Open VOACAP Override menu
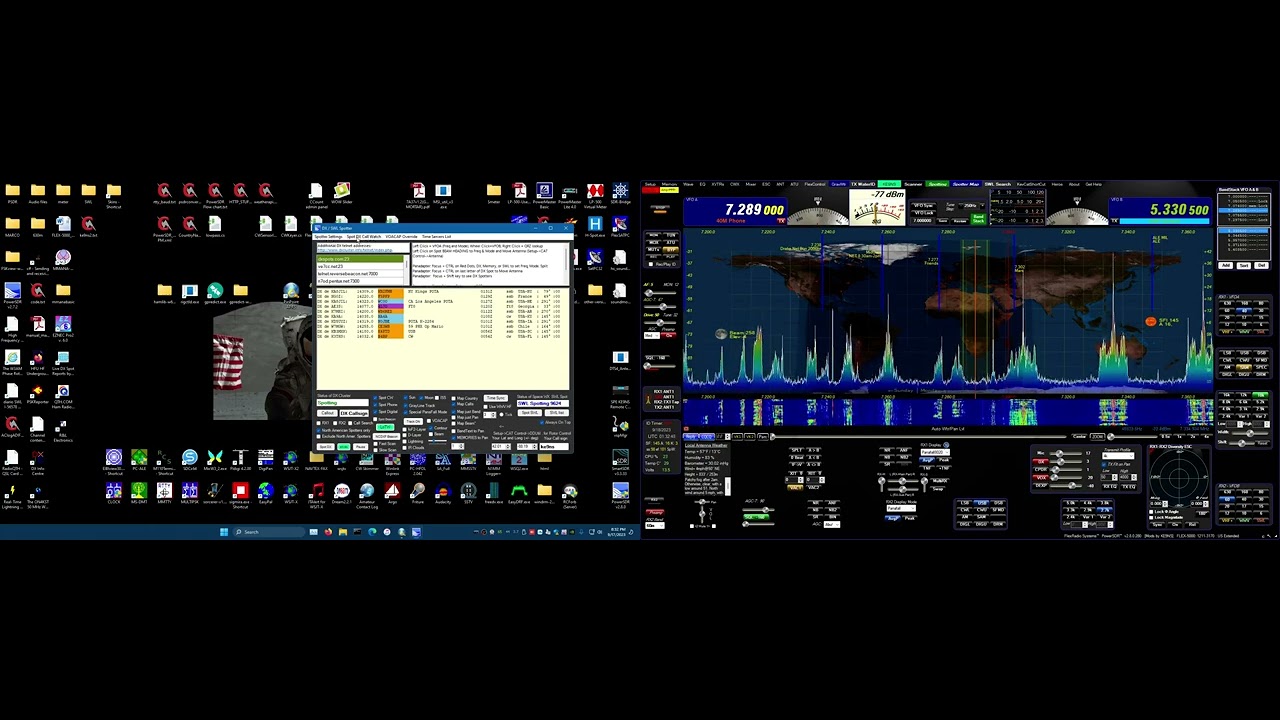The width and height of the screenshot is (1280, 720). 401,237
